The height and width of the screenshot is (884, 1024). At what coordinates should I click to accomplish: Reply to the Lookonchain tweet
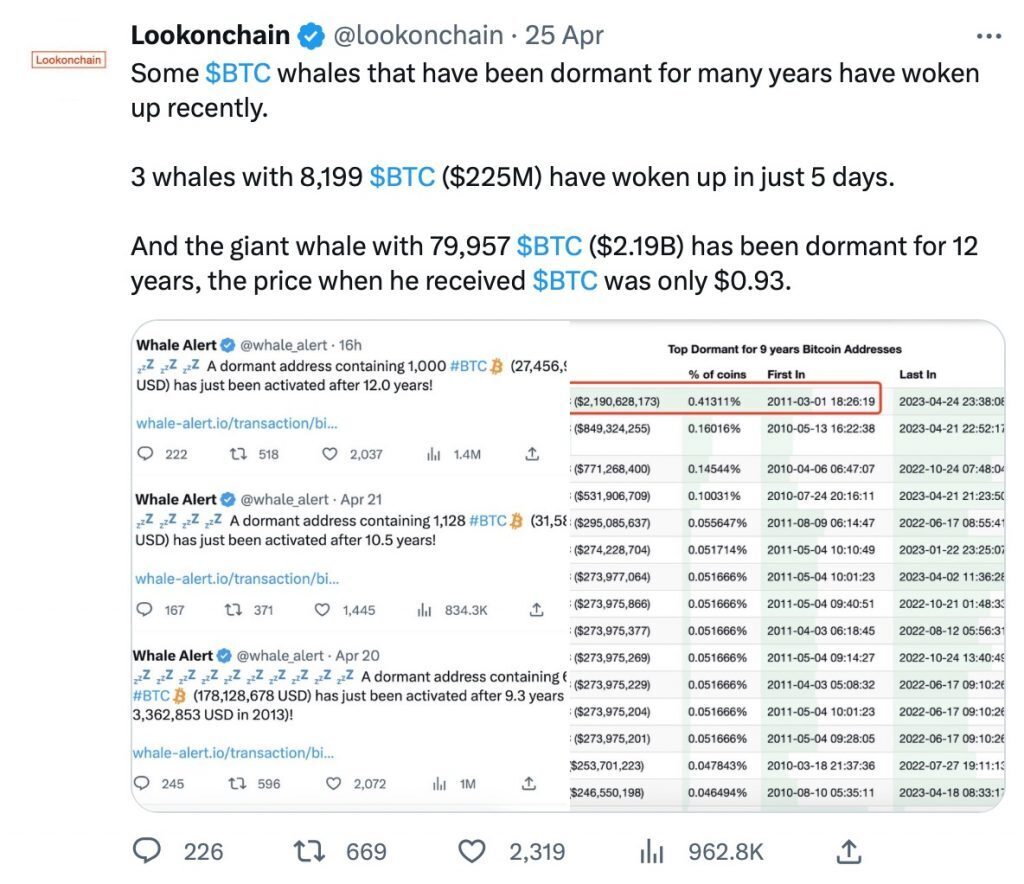[147, 852]
